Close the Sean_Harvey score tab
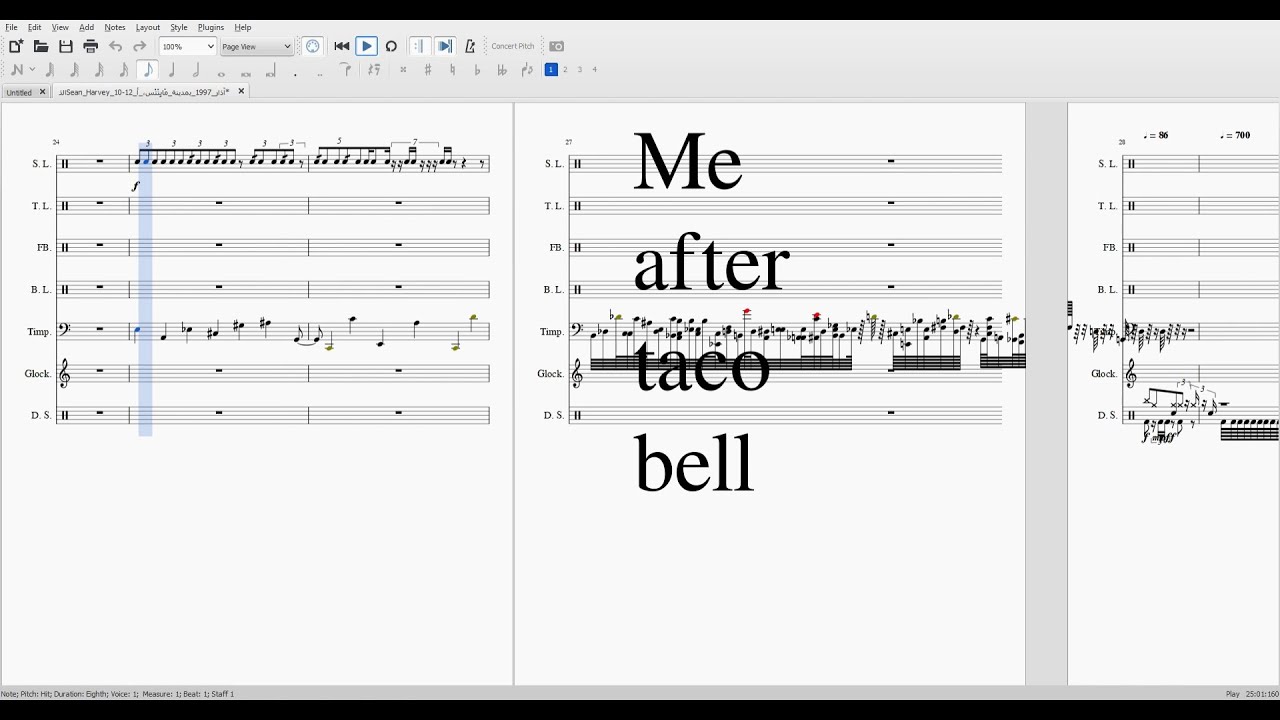 [241, 91]
